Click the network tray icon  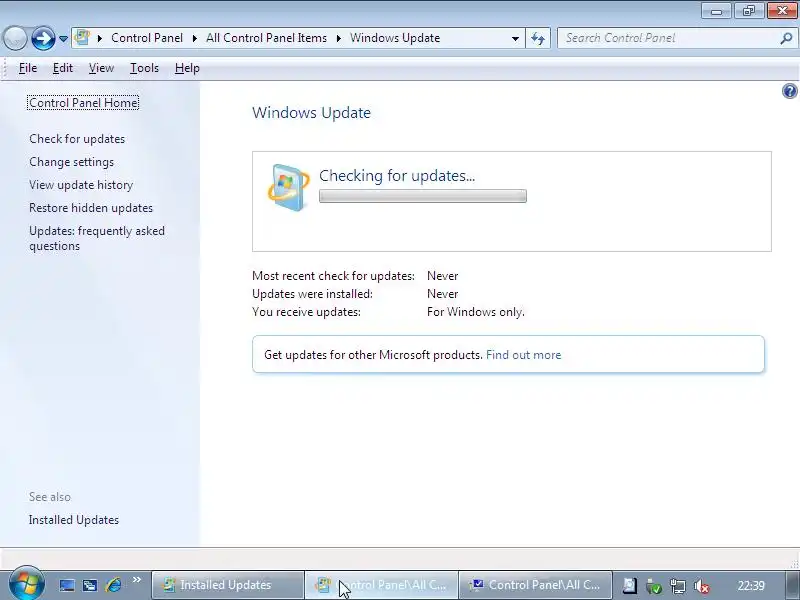[678, 586]
